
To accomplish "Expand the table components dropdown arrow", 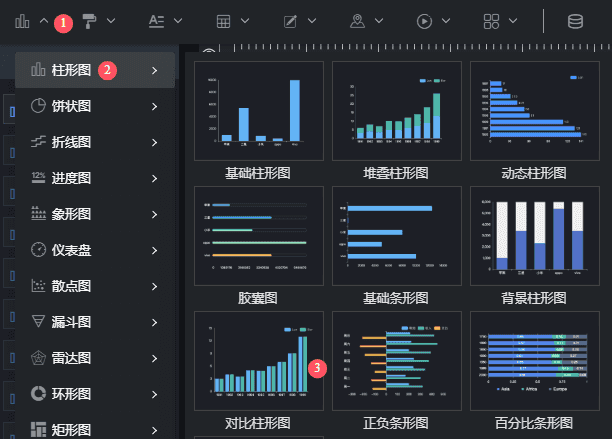I will click(x=245, y=21).
